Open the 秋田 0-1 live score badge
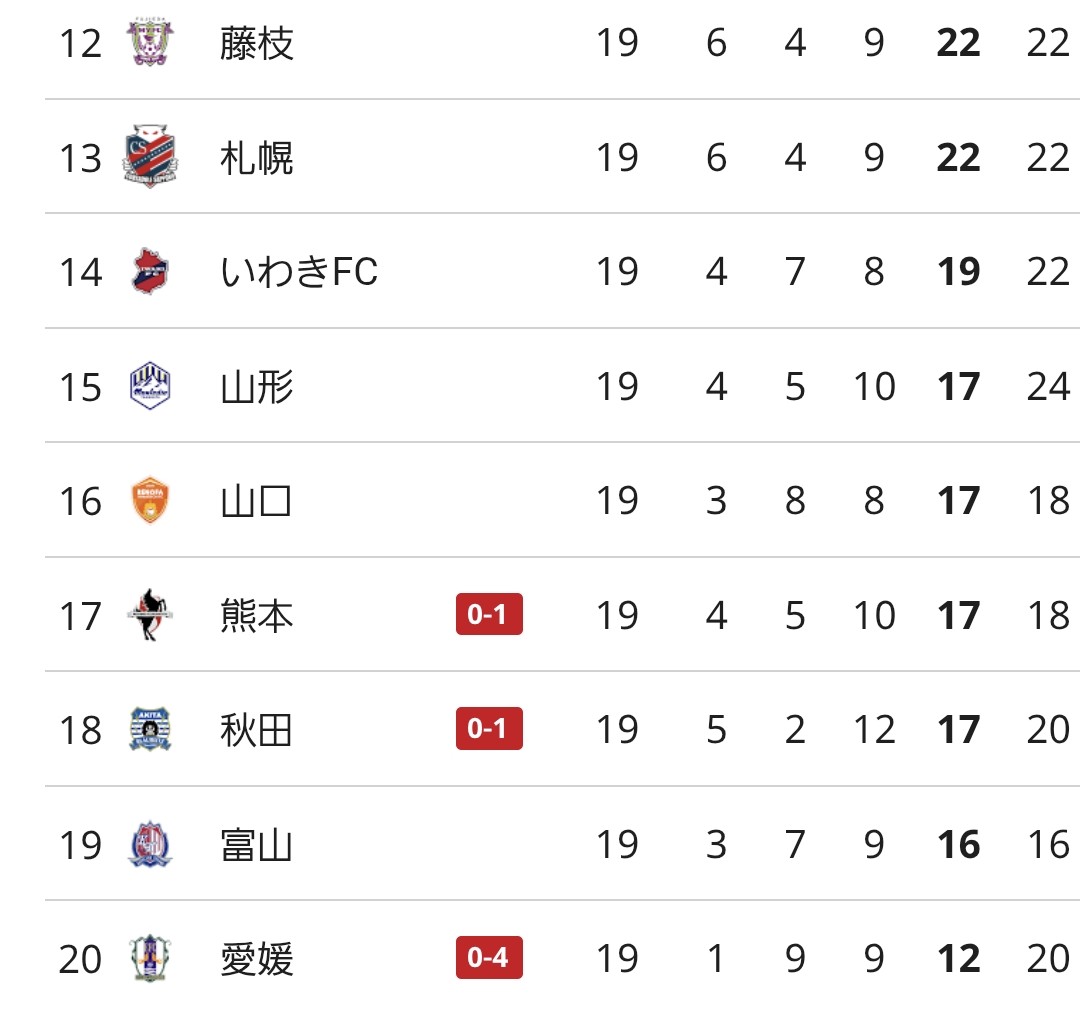 click(489, 729)
